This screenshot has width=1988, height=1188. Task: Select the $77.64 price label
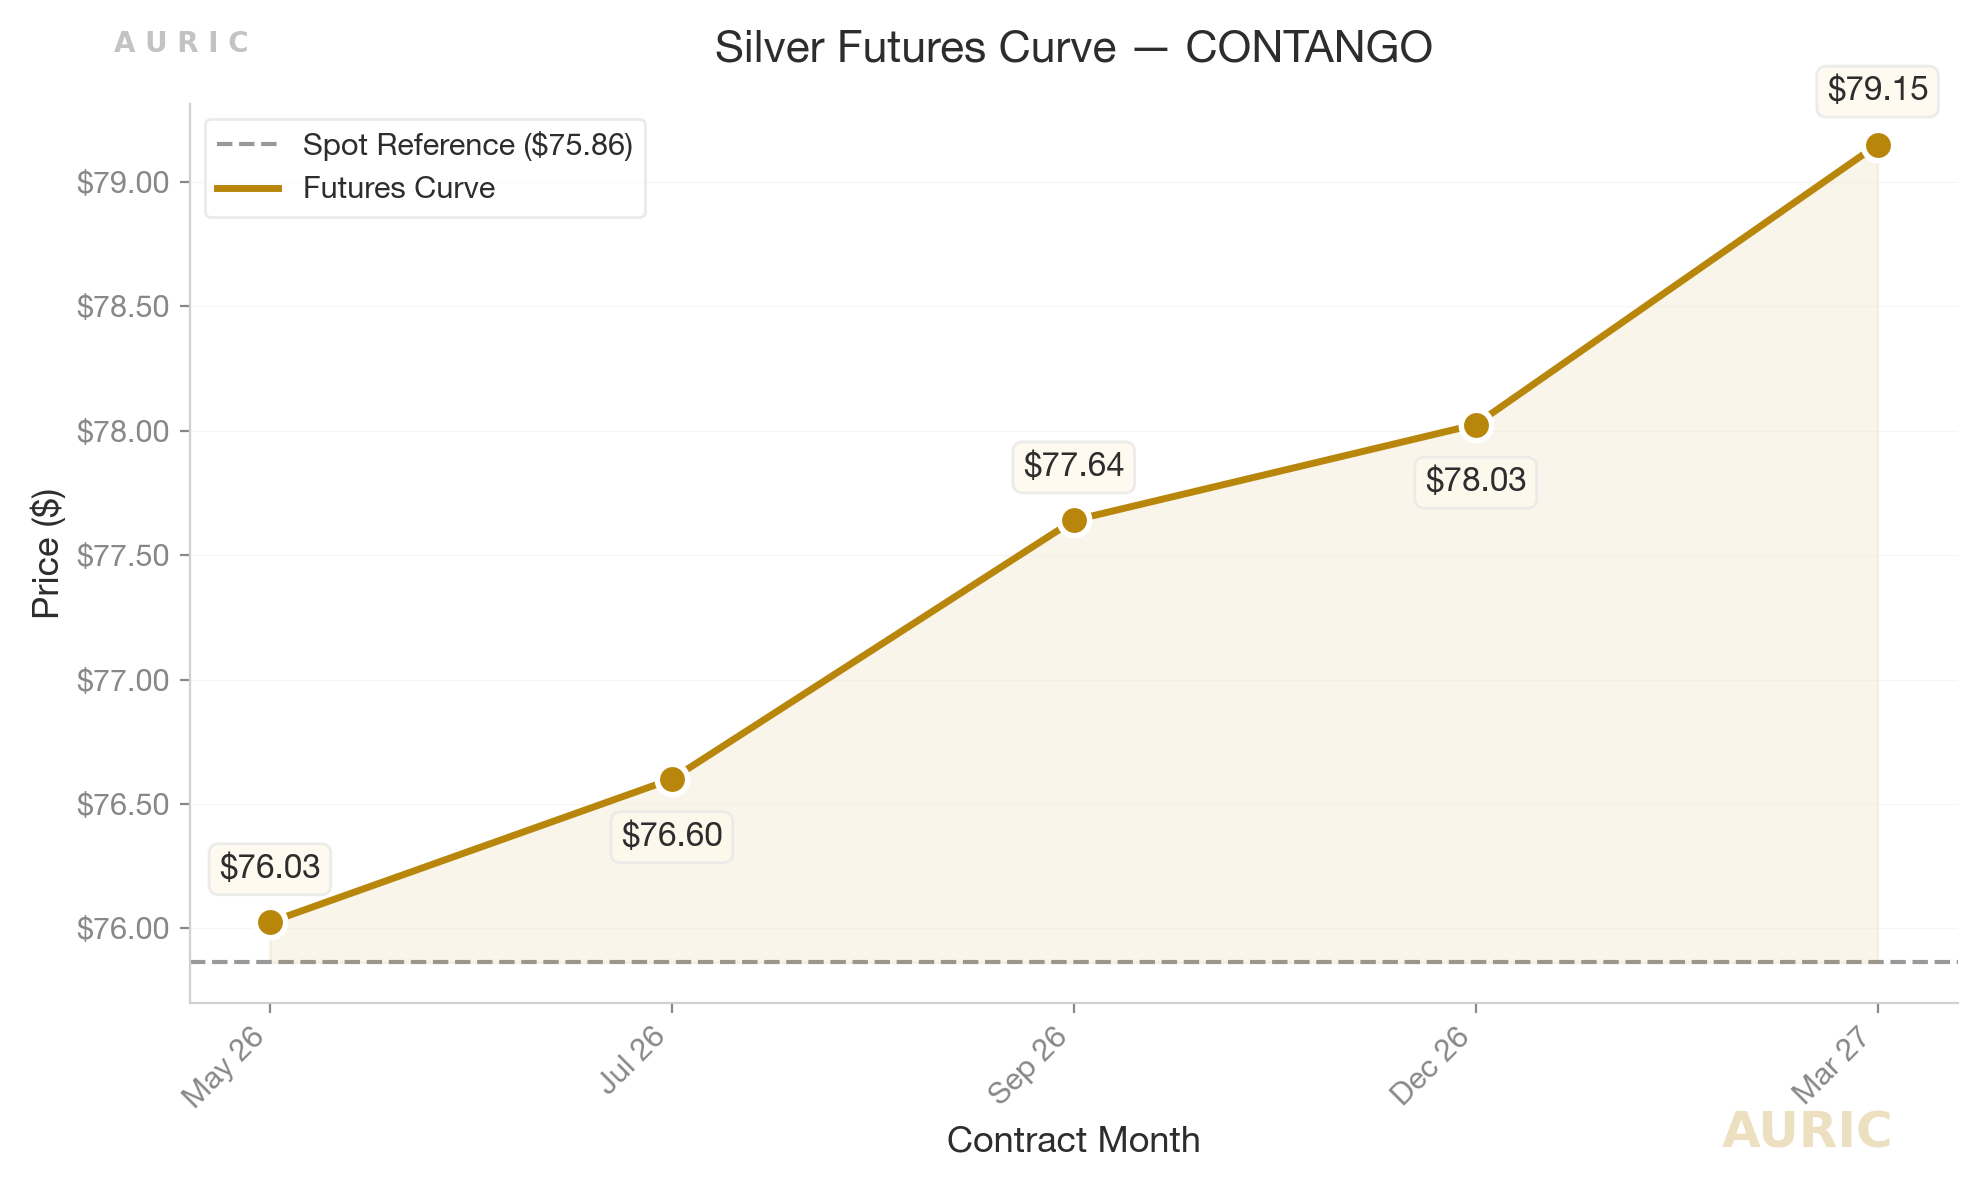click(x=1073, y=465)
